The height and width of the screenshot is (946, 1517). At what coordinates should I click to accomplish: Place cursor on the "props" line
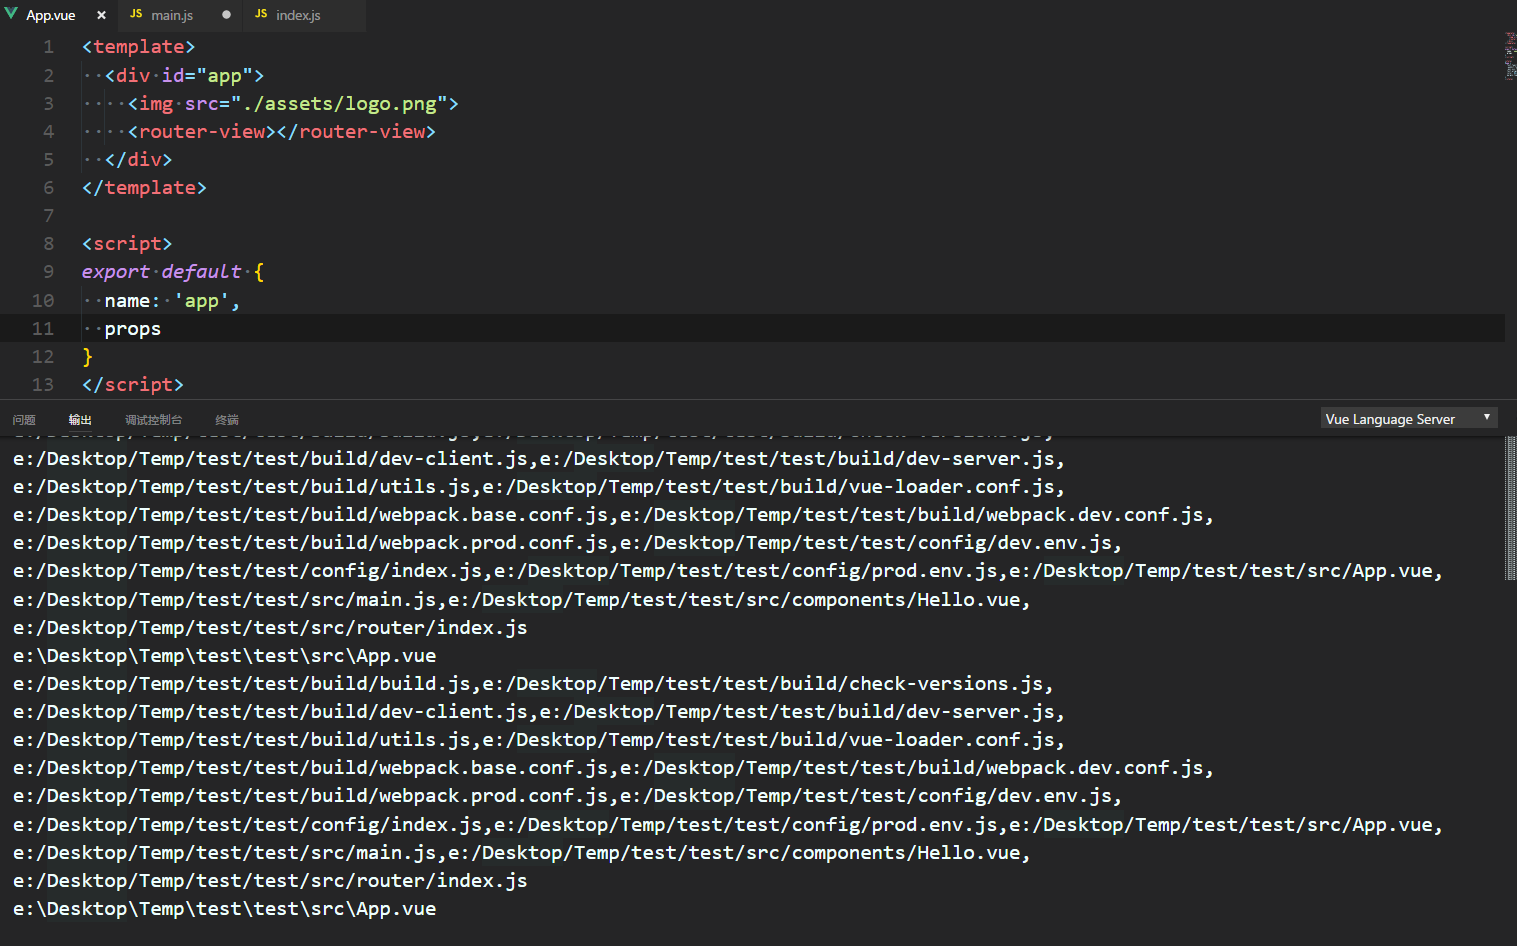coord(133,328)
